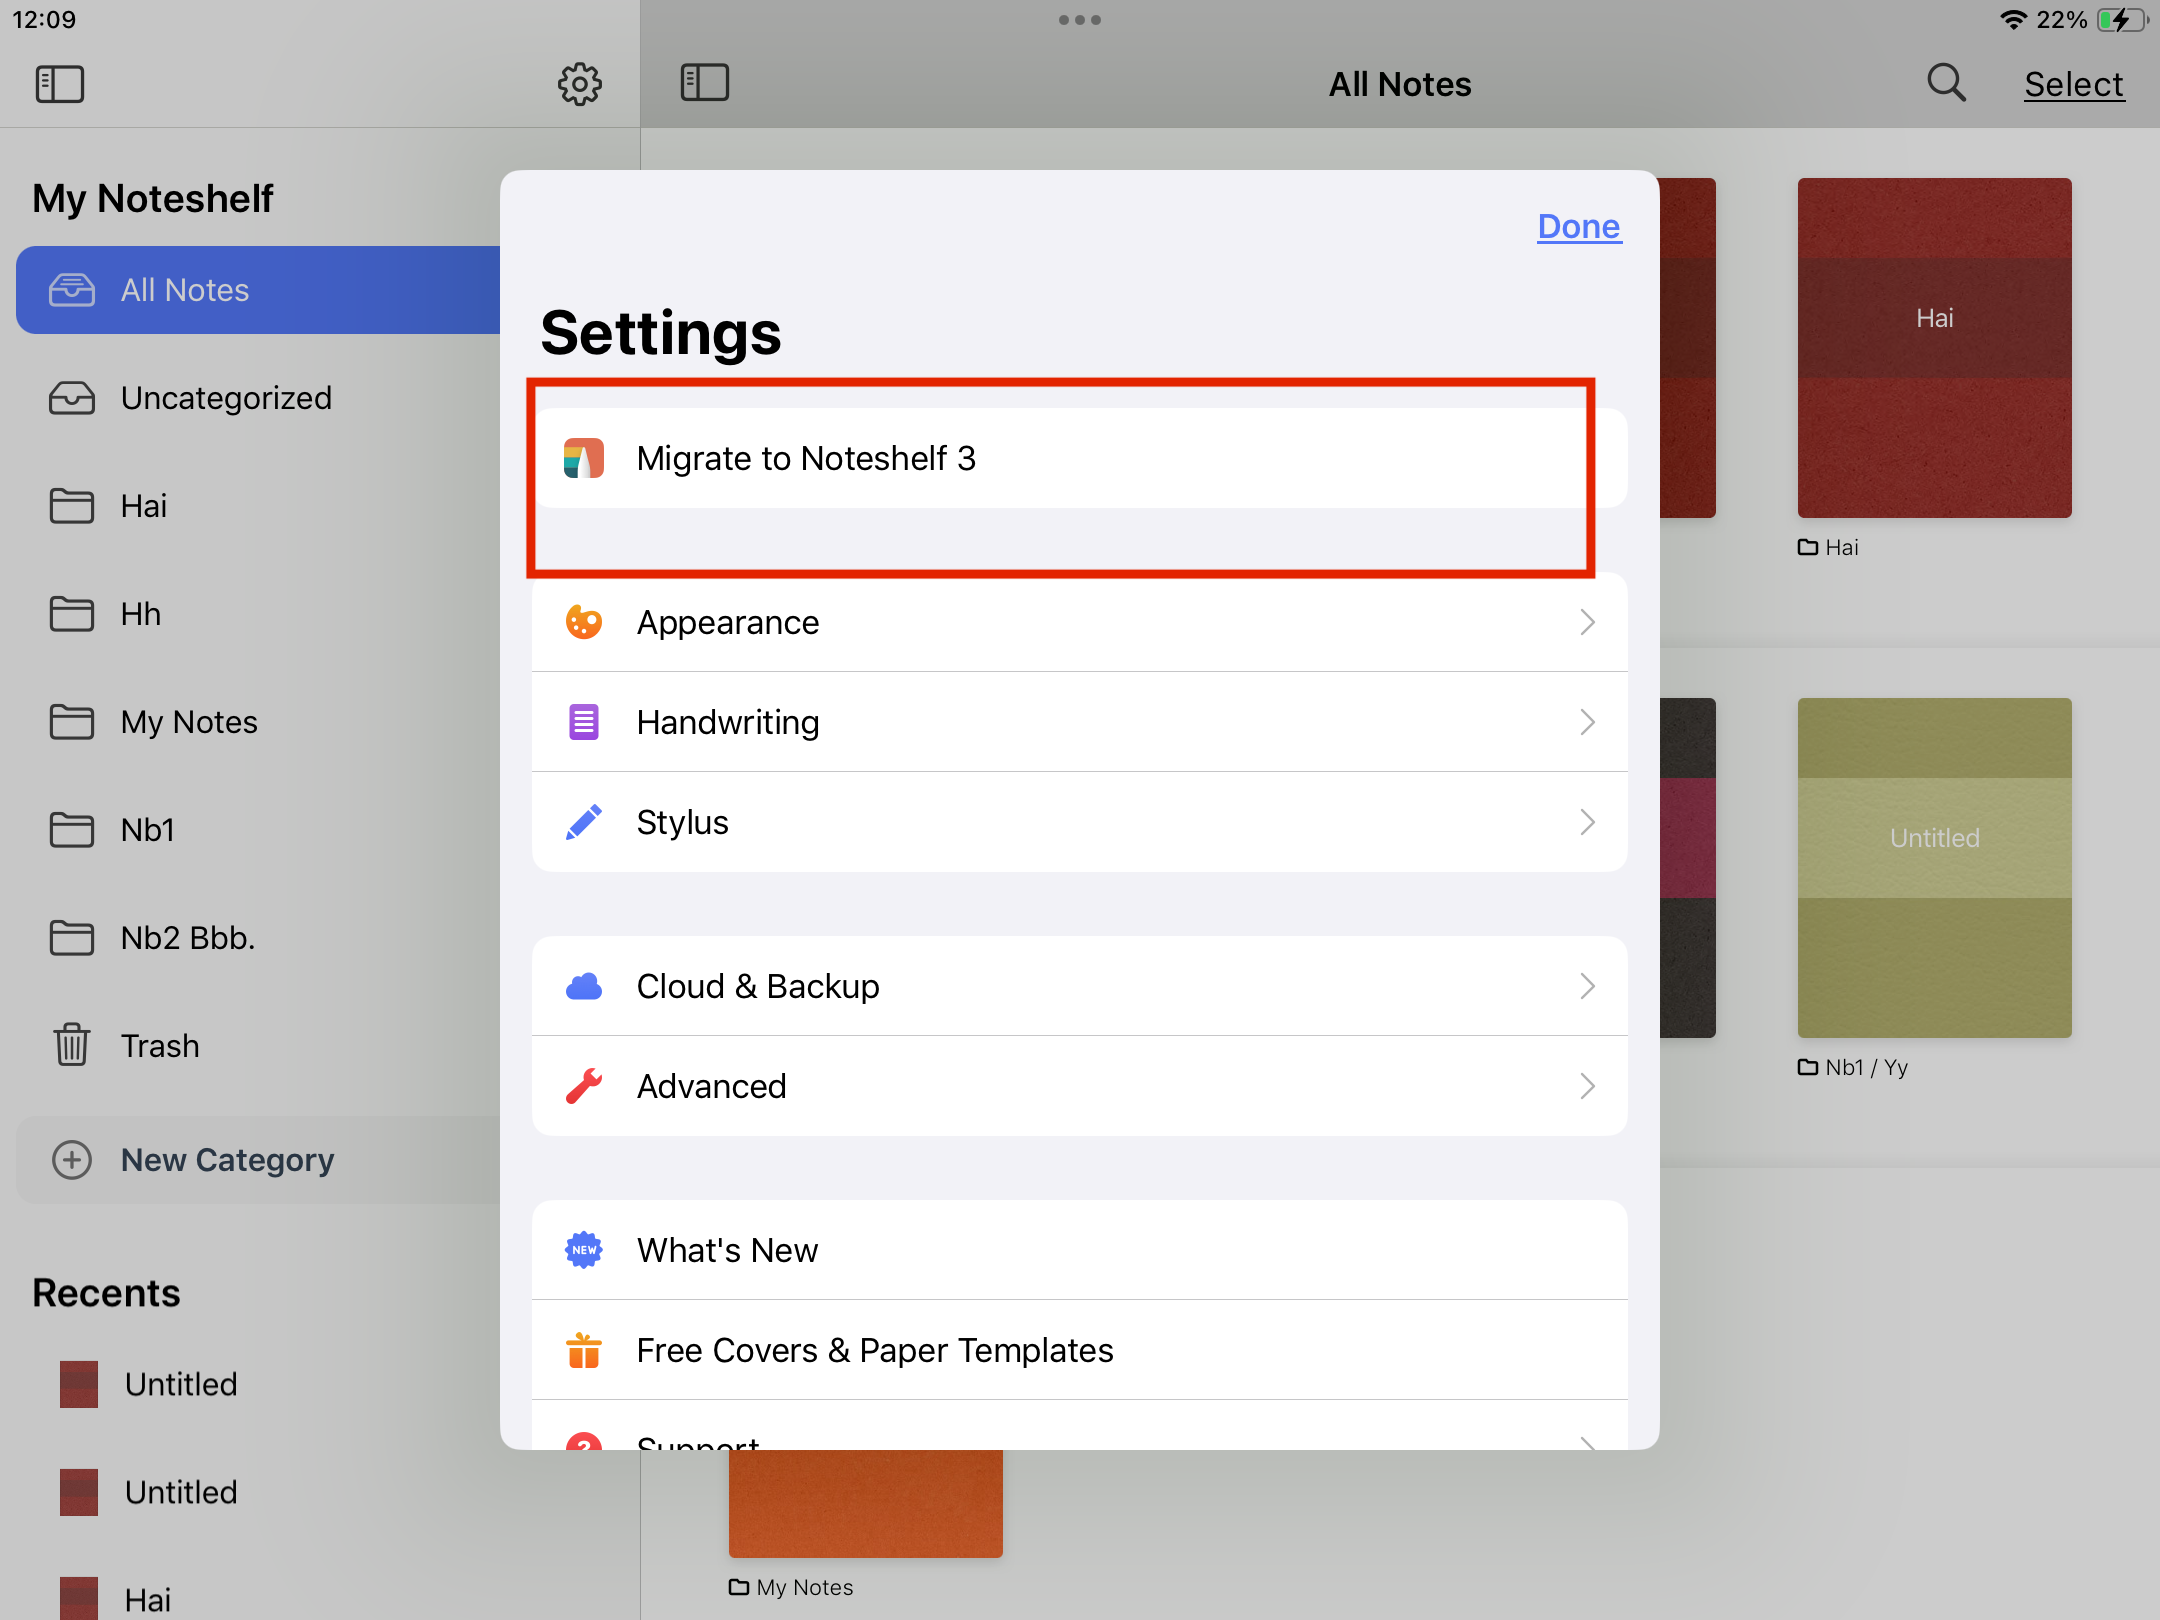The height and width of the screenshot is (1620, 2160).
Task: Open the Advanced settings label
Action: [x=712, y=1086]
